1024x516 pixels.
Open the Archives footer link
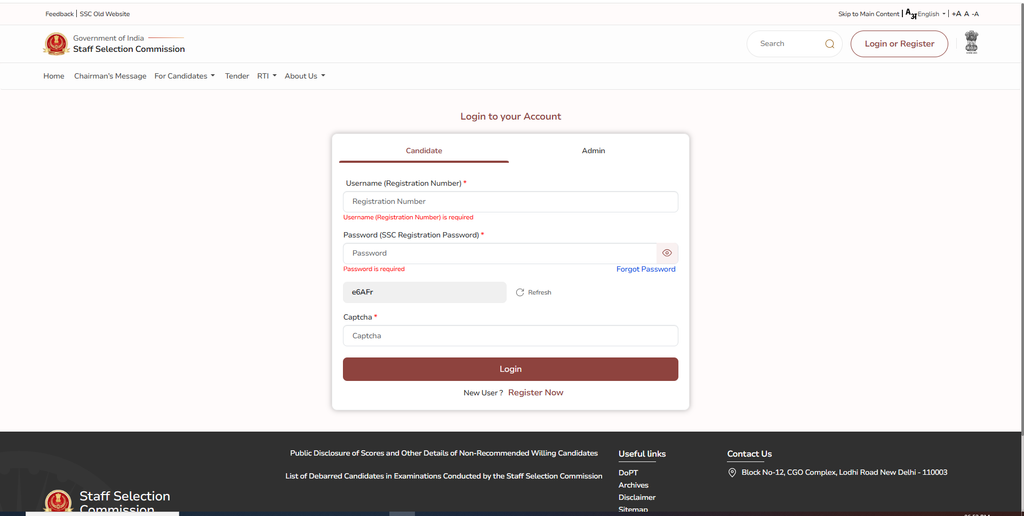[633, 485]
